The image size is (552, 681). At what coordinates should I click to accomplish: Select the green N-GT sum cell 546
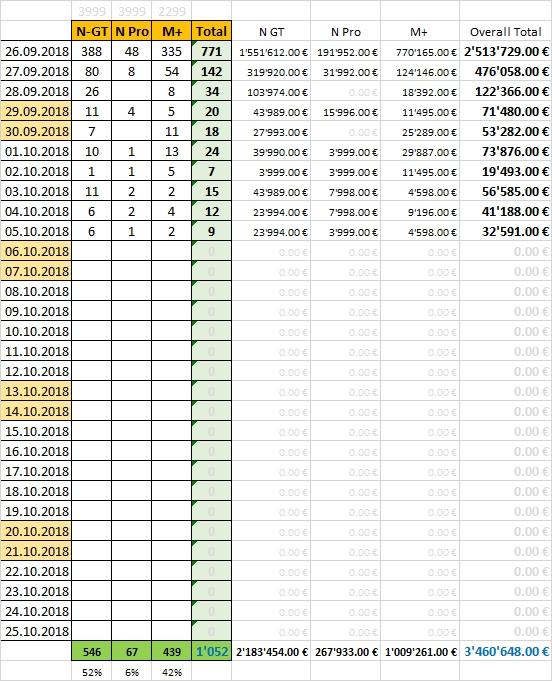91,651
